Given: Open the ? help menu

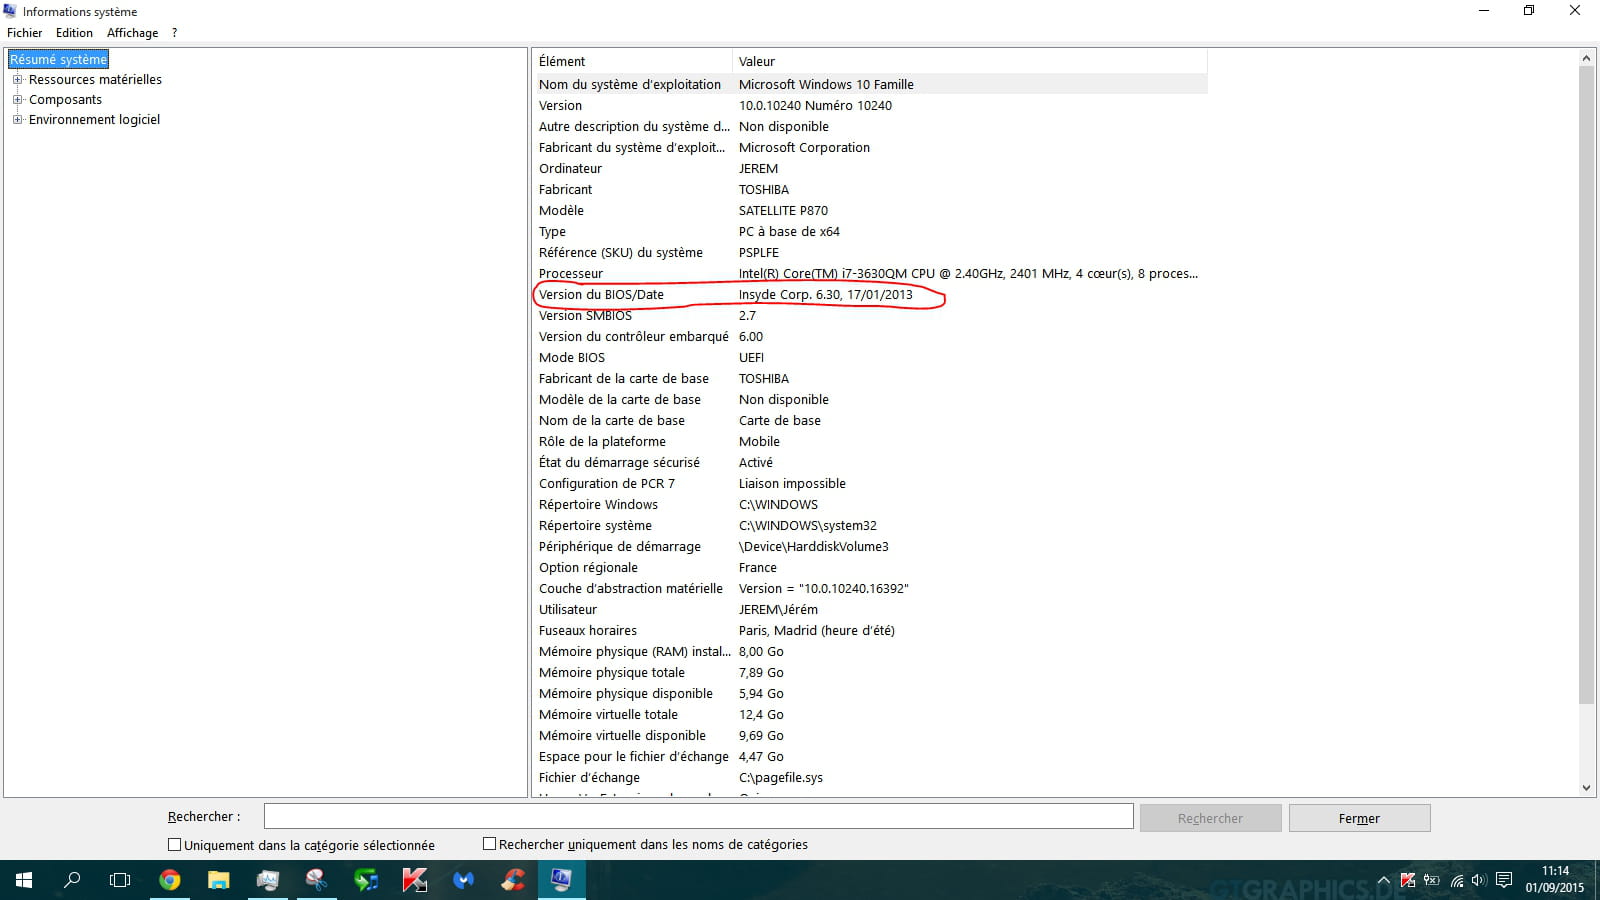Looking at the screenshot, I should [x=174, y=33].
